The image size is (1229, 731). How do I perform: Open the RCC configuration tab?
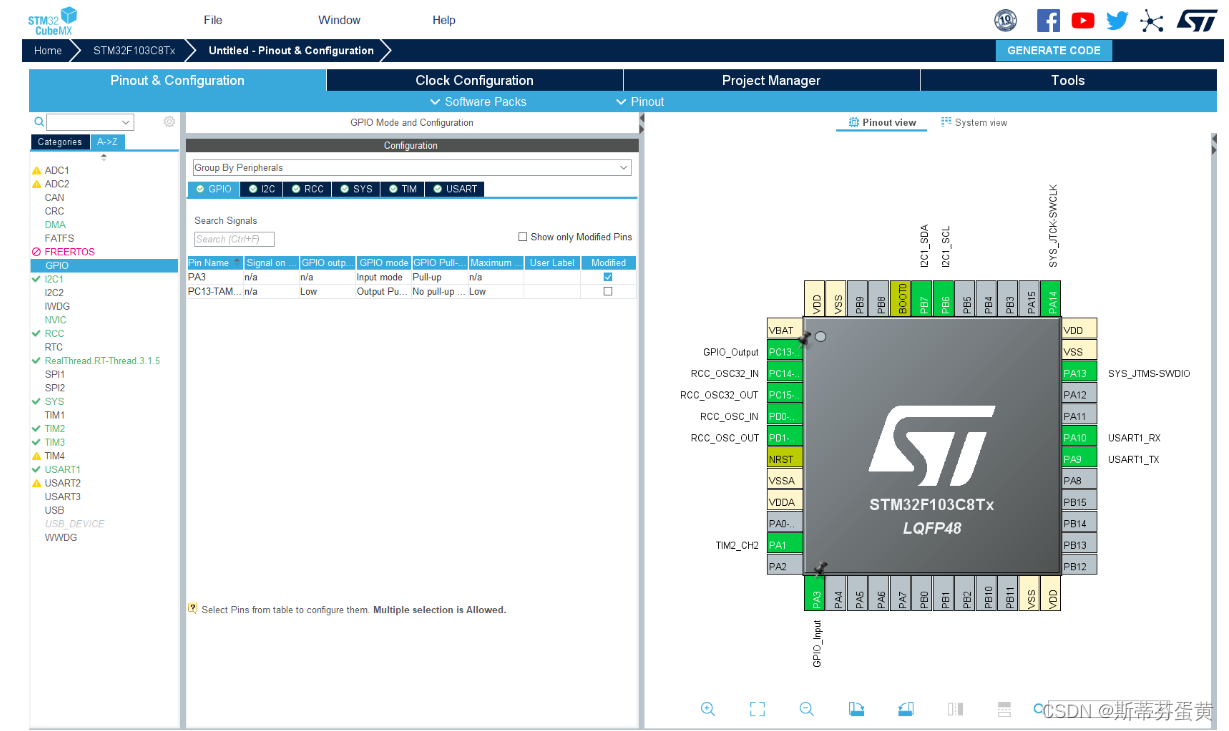click(x=308, y=189)
